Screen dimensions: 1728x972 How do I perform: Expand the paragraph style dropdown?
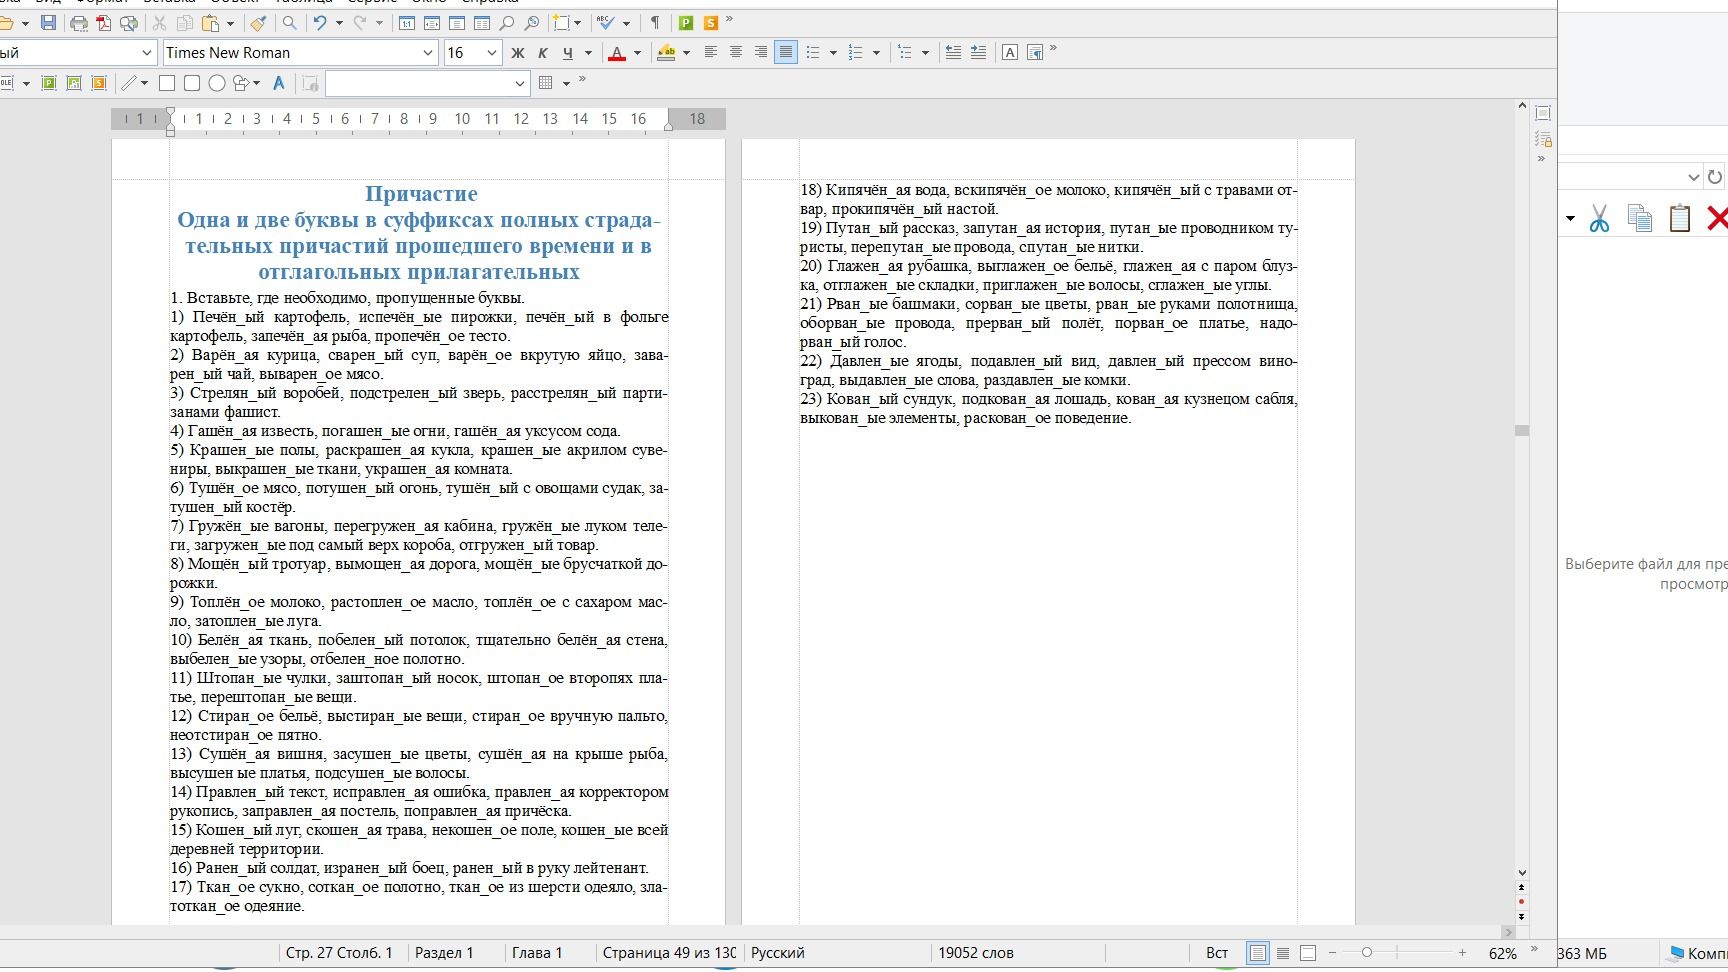click(x=147, y=53)
